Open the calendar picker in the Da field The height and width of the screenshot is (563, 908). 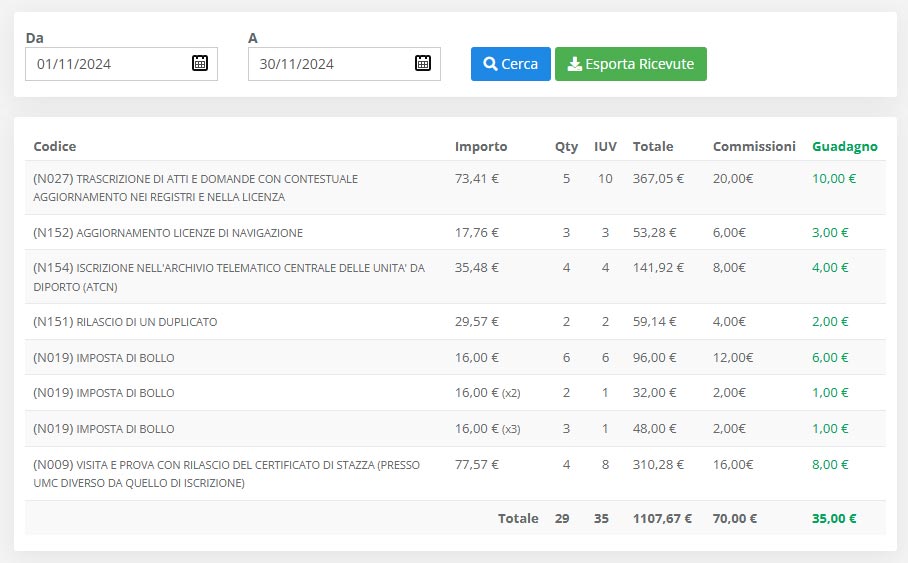pyautogui.click(x=200, y=64)
